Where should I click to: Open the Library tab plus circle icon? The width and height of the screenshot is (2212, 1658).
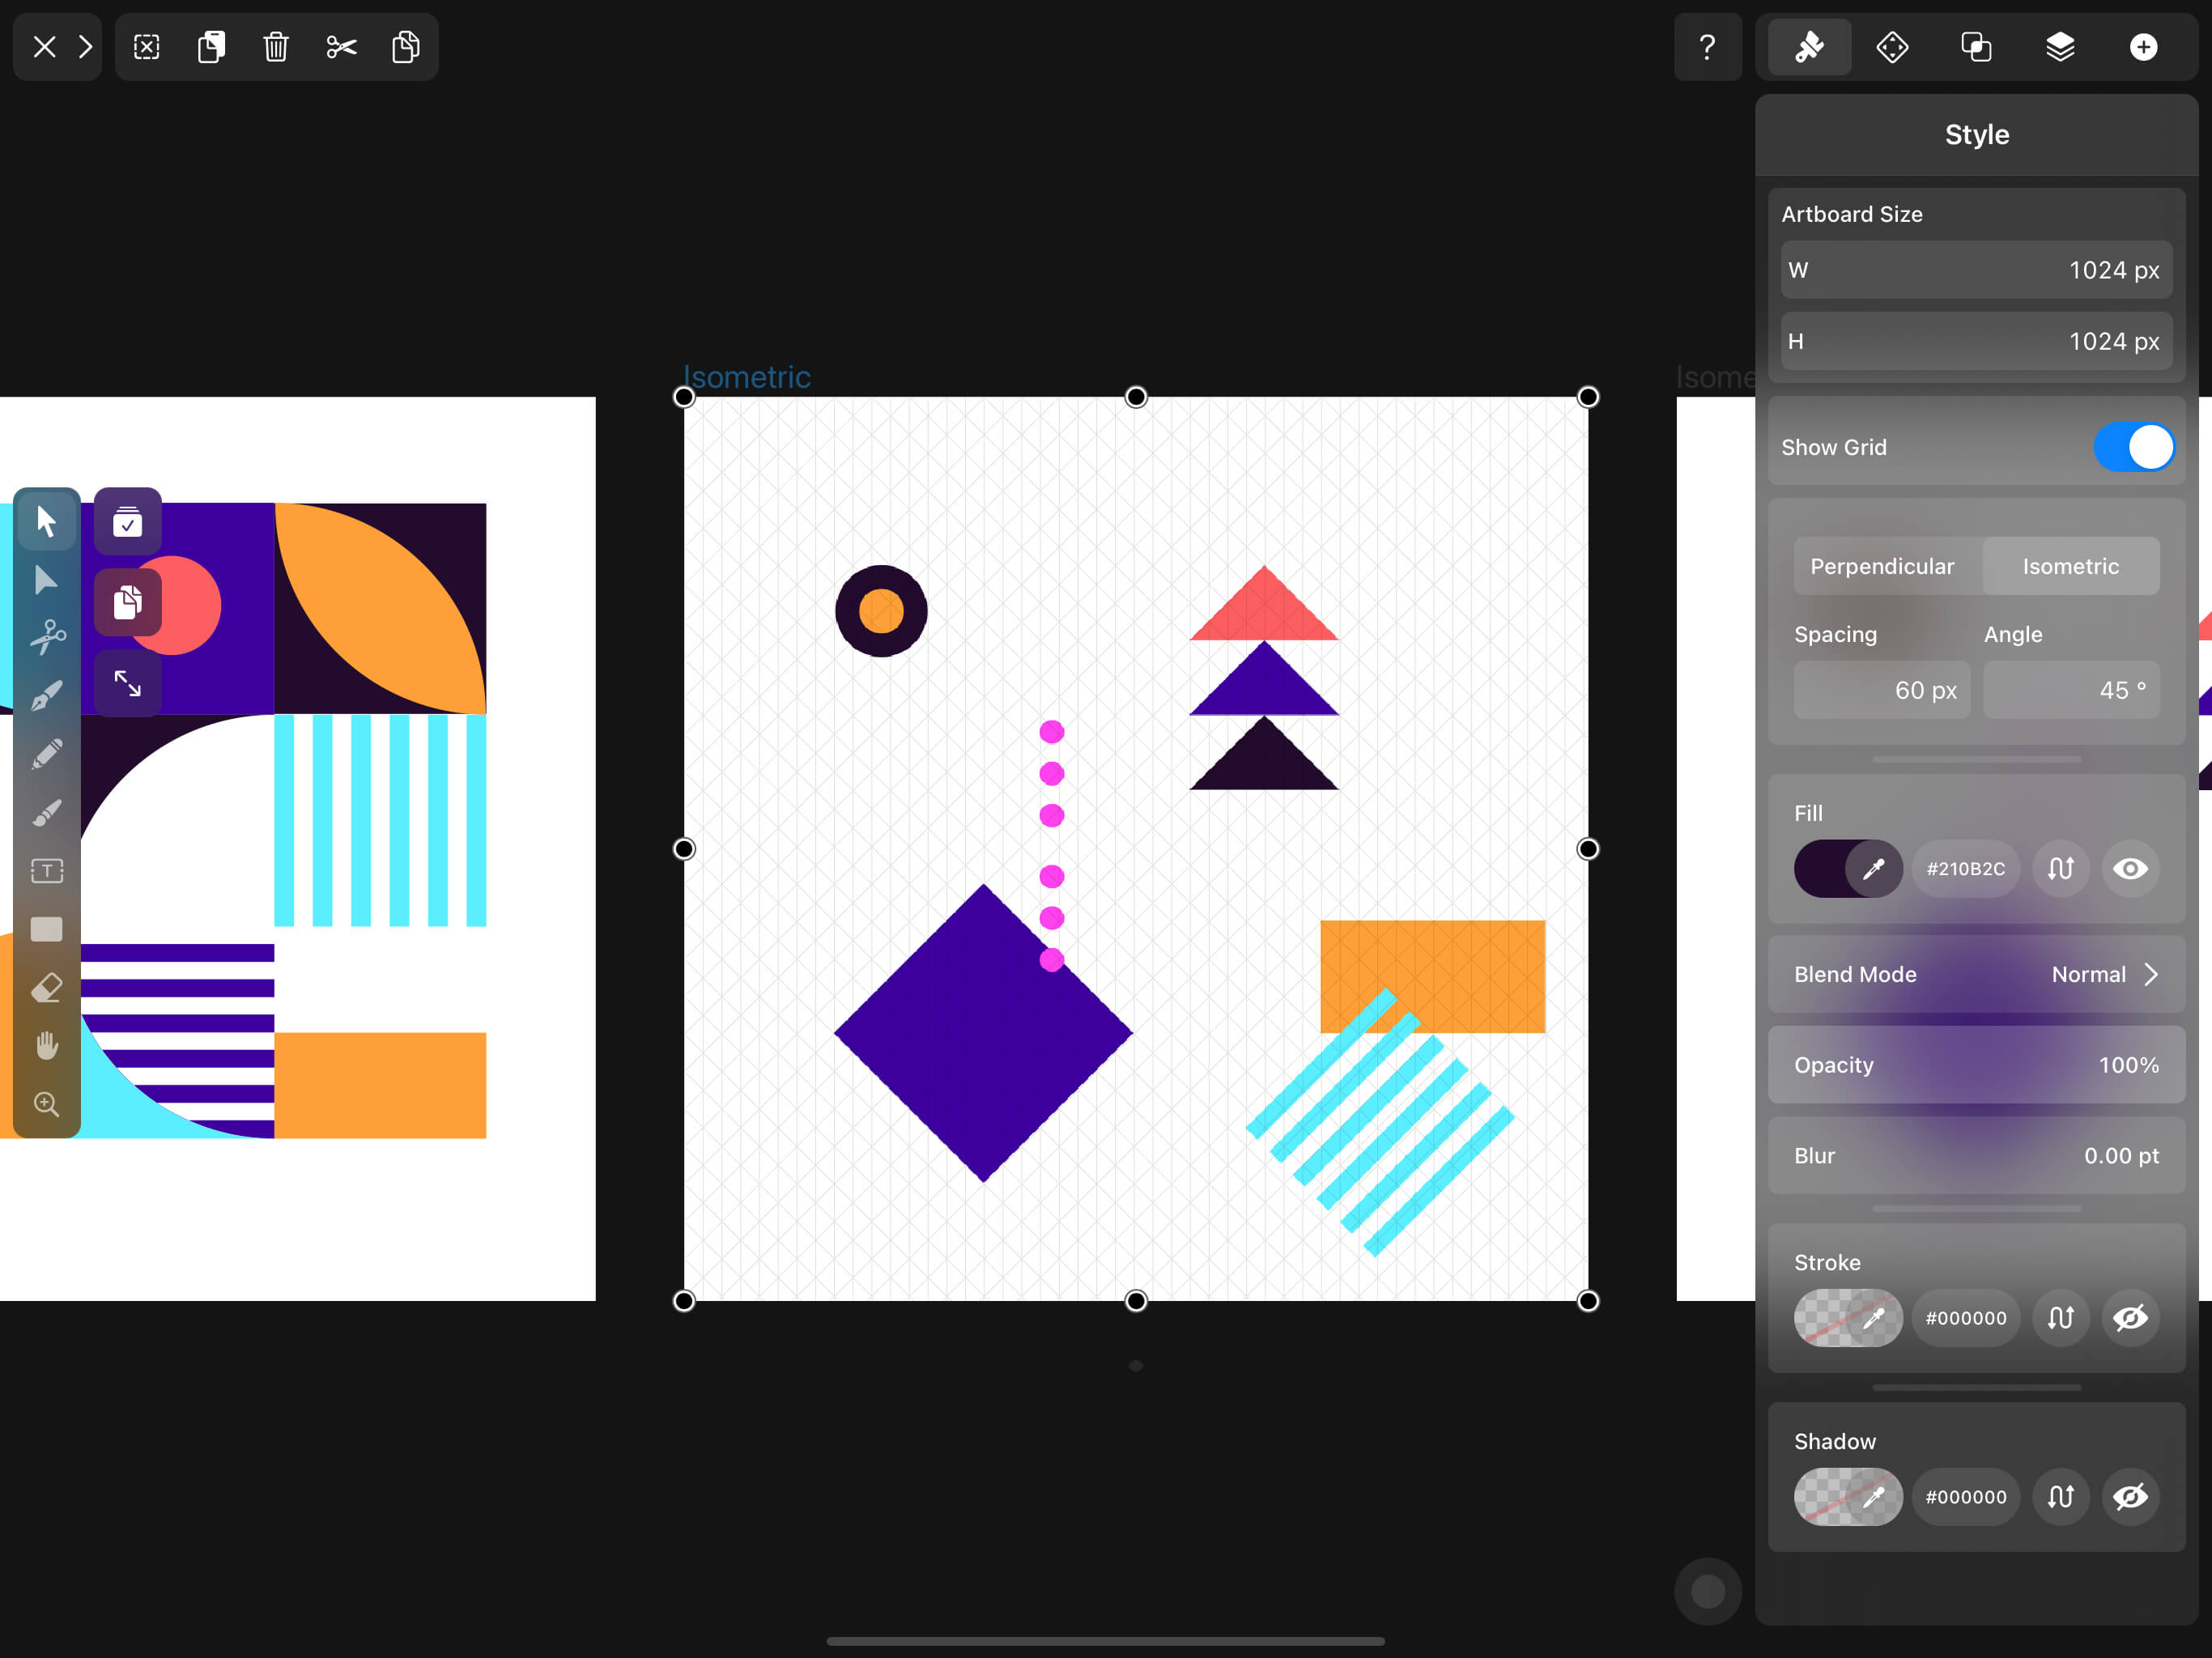(x=2143, y=47)
